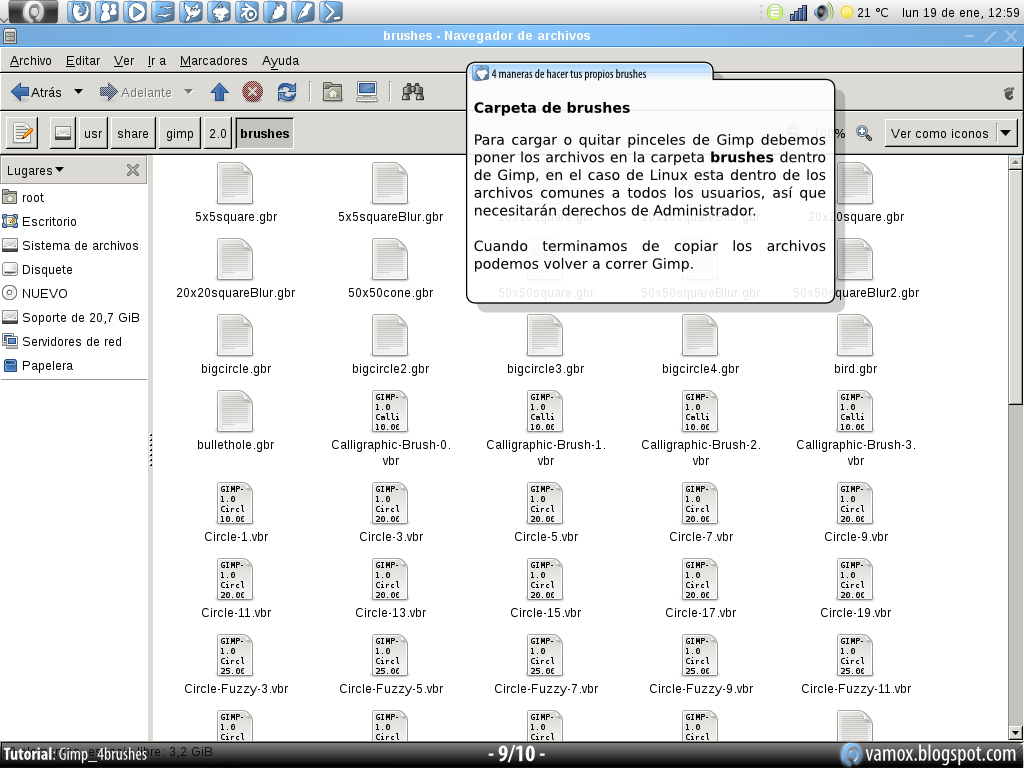Click the bigcircle4.gbr file name
The width and height of the screenshot is (1024, 770).
[x=700, y=368]
